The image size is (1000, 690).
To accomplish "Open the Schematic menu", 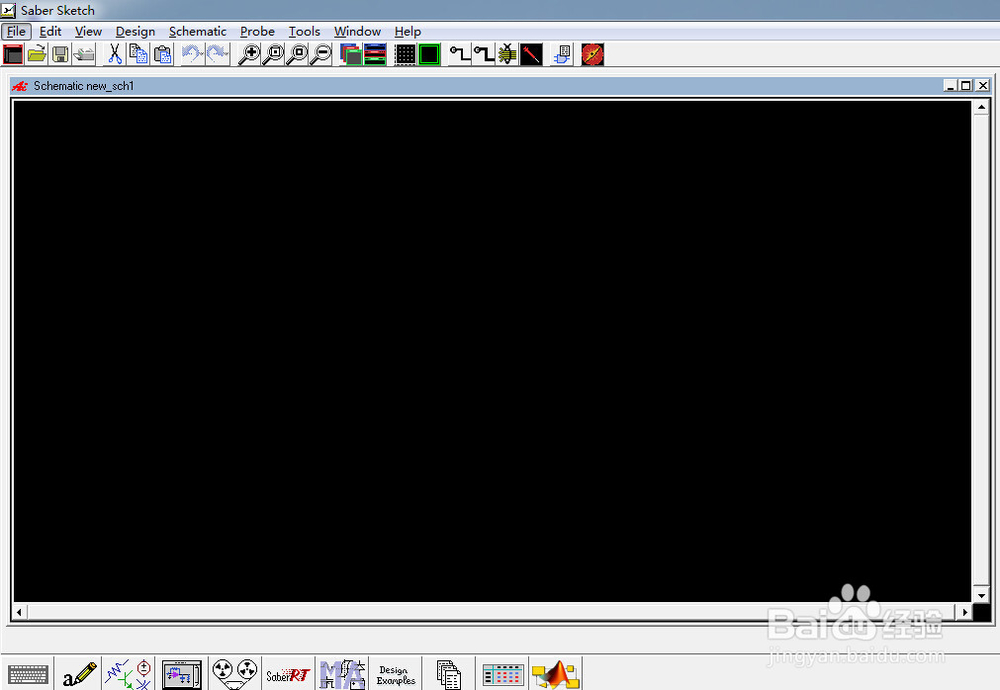I will click(x=198, y=31).
